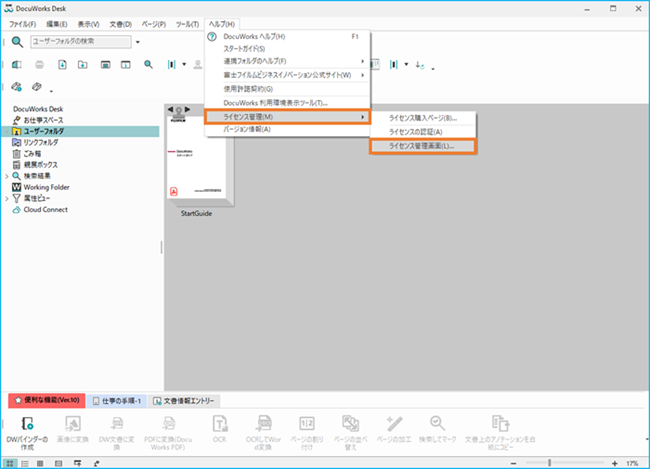Click the ページの並べ替え icon

(x=350, y=424)
